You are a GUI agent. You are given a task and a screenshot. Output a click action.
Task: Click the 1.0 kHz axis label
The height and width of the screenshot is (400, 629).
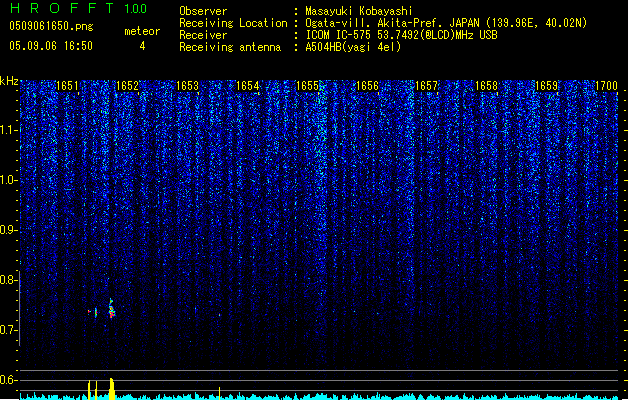pos(9,180)
